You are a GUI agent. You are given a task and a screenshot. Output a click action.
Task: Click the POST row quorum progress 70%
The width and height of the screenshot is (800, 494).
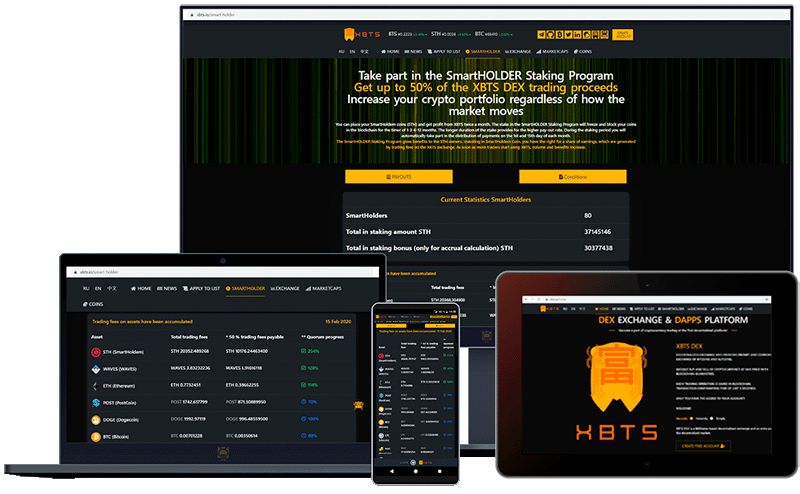(309, 402)
